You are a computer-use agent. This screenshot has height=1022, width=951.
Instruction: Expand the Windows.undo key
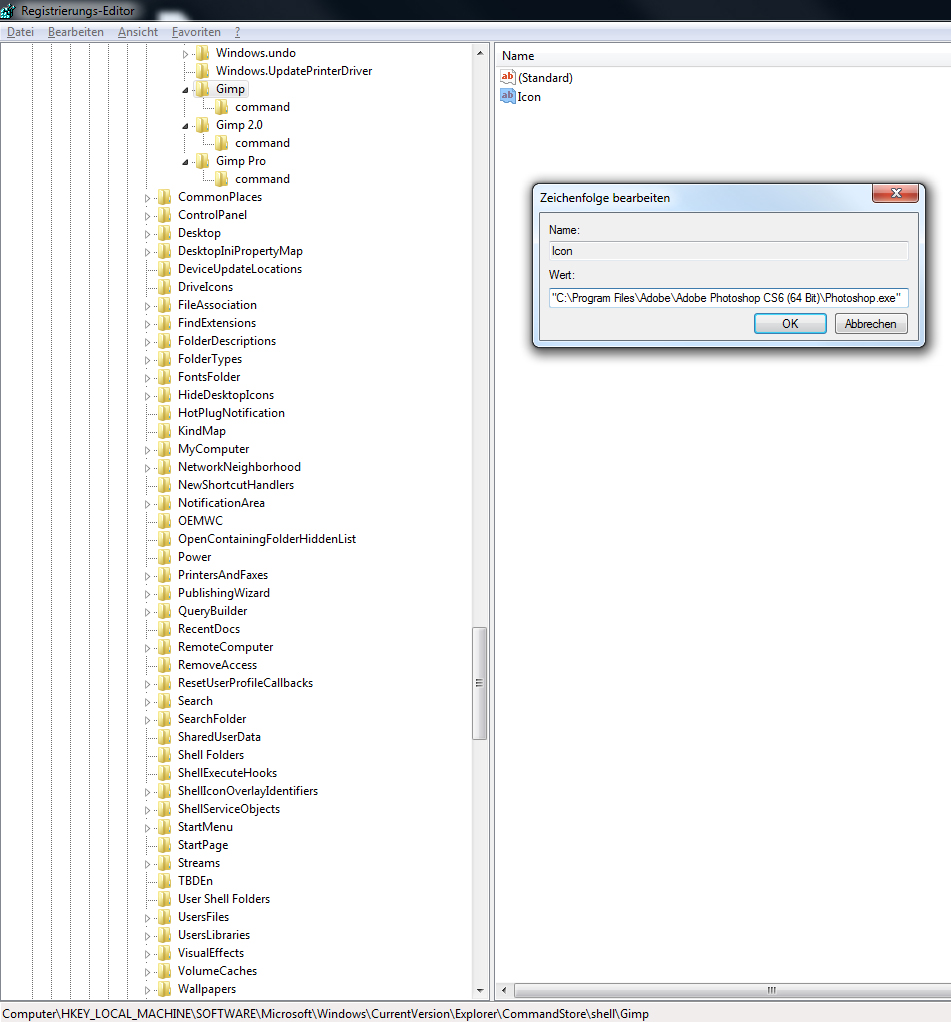point(185,53)
